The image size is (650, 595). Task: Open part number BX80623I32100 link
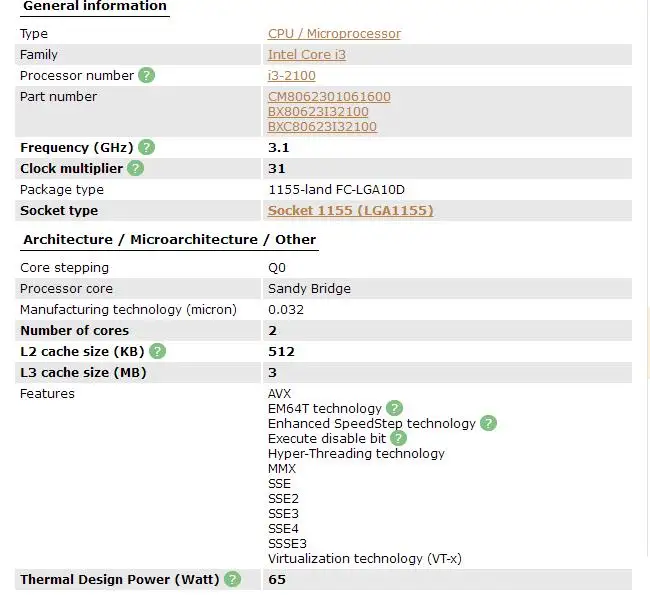coord(318,112)
